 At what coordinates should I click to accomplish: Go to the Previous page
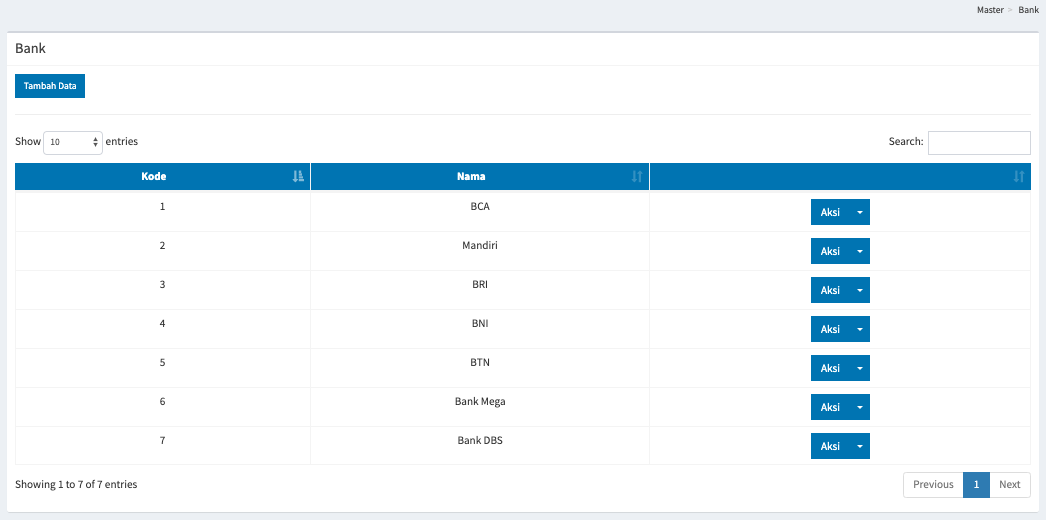click(933, 485)
